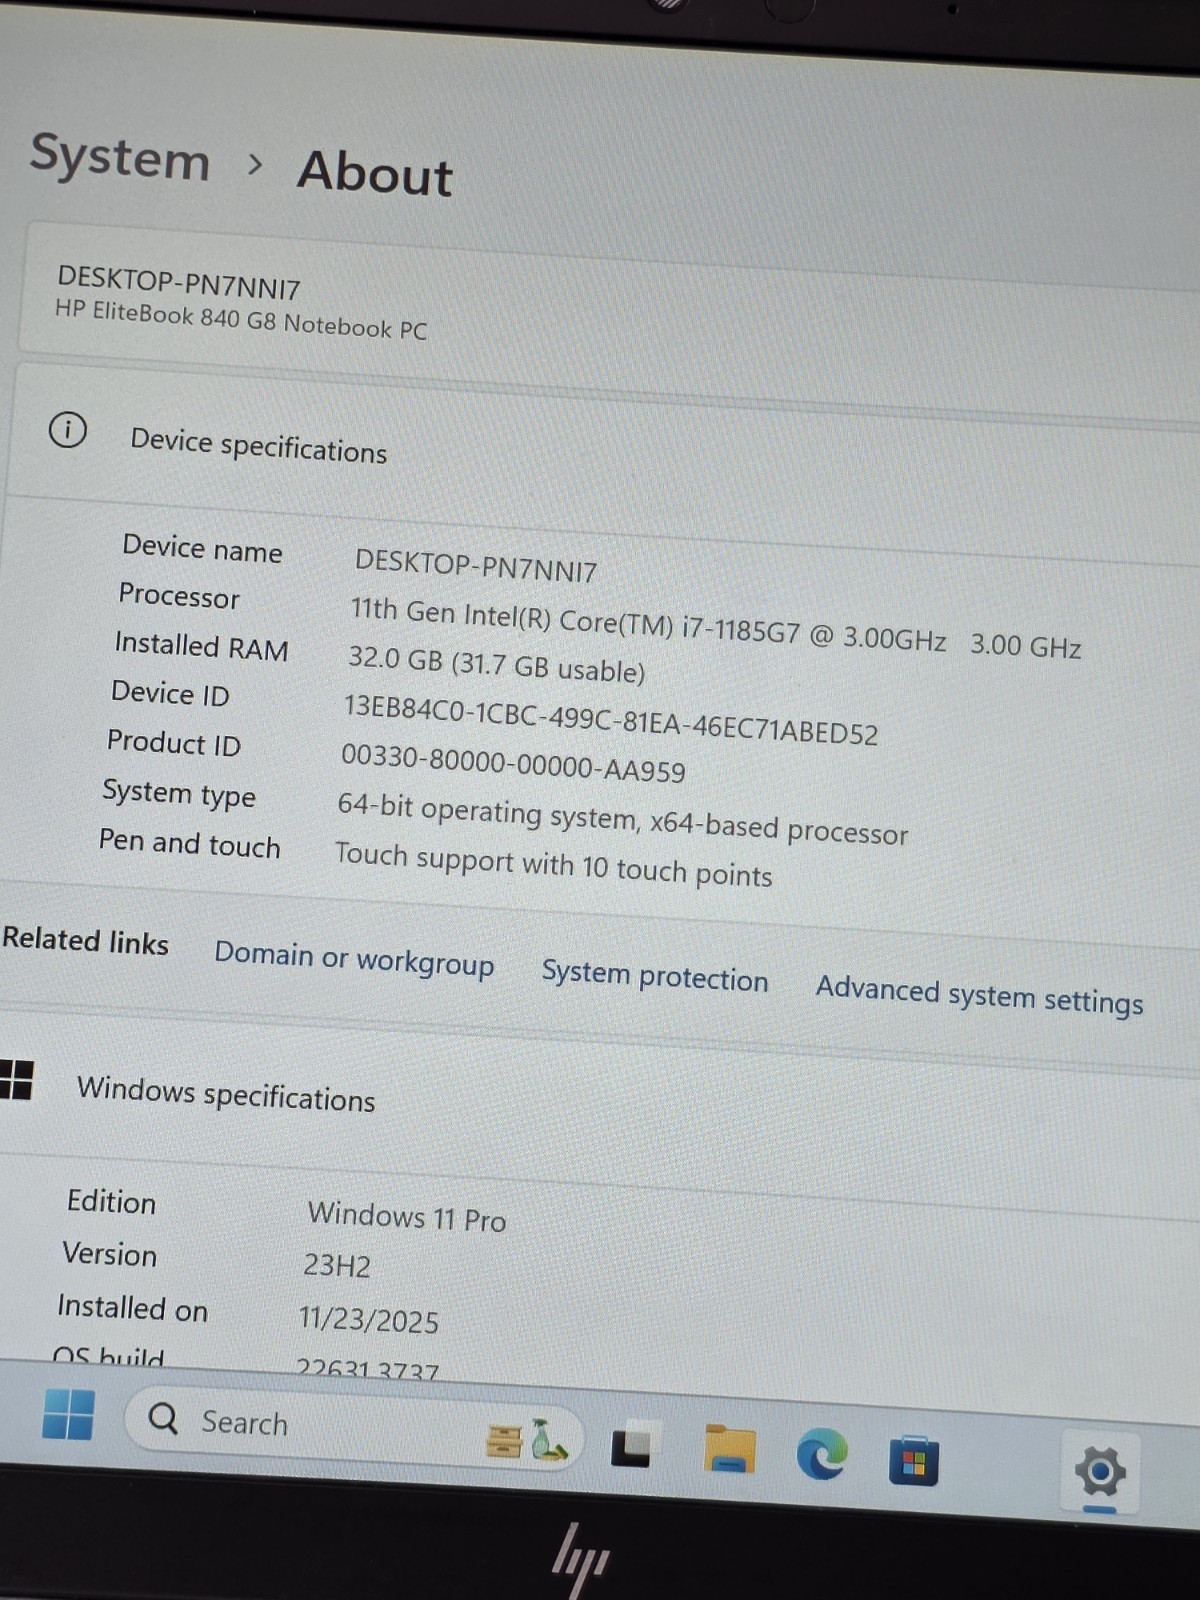Select Device name value DESKTOP-PN7NNI7
1200x1600 pixels.
click(475, 566)
